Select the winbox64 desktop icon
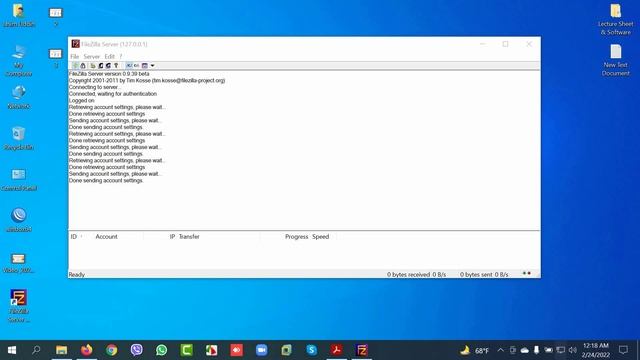 tap(19, 220)
